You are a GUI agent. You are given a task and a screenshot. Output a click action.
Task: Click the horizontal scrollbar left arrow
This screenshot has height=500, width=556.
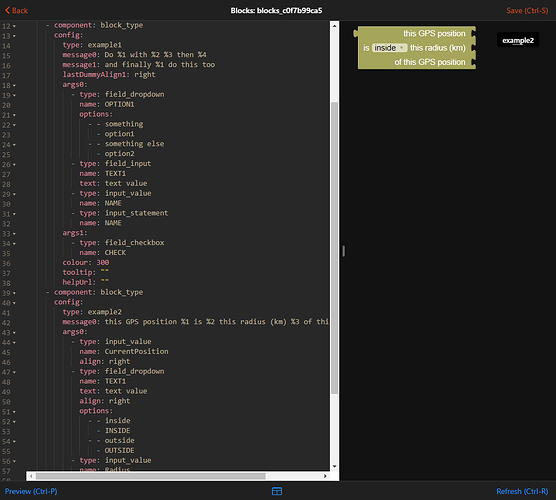tap(31, 476)
